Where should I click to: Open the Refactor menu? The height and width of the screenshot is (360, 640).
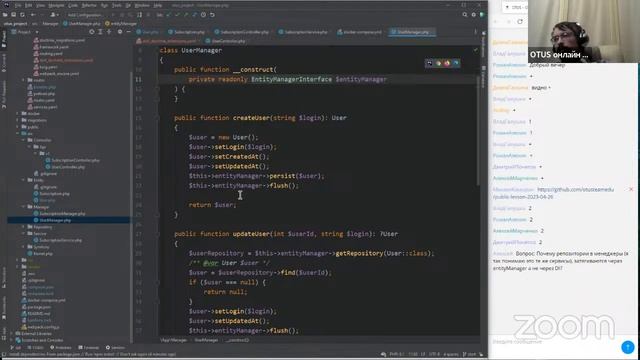[89, 5]
